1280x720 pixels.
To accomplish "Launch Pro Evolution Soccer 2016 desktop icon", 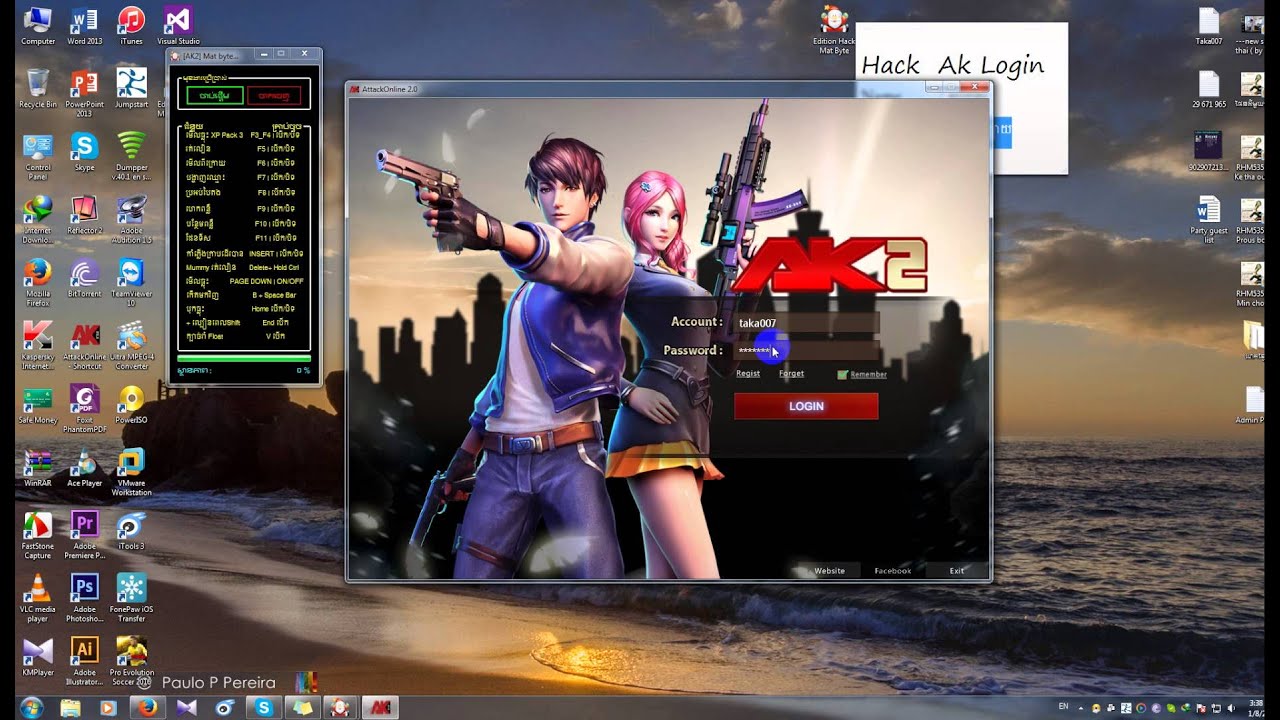I will point(131,661).
